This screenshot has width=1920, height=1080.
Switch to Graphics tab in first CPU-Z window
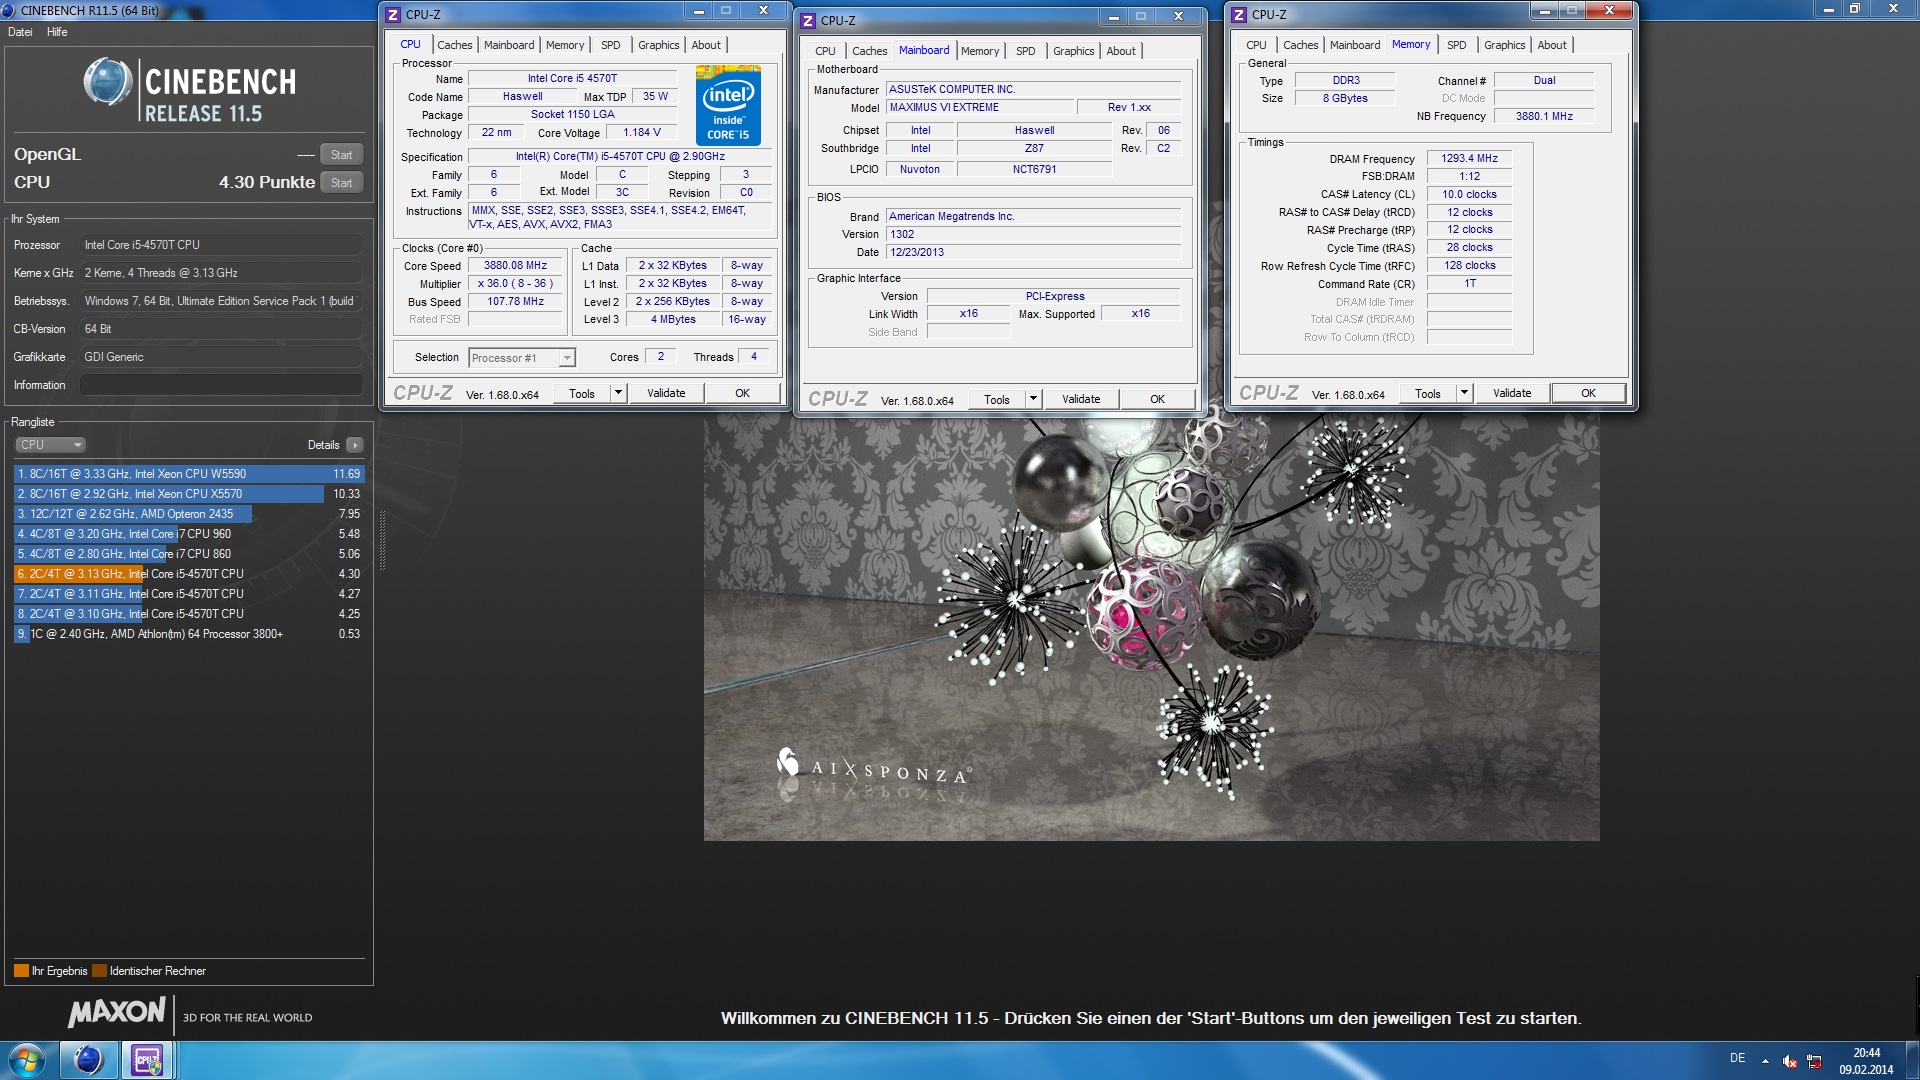click(x=658, y=45)
